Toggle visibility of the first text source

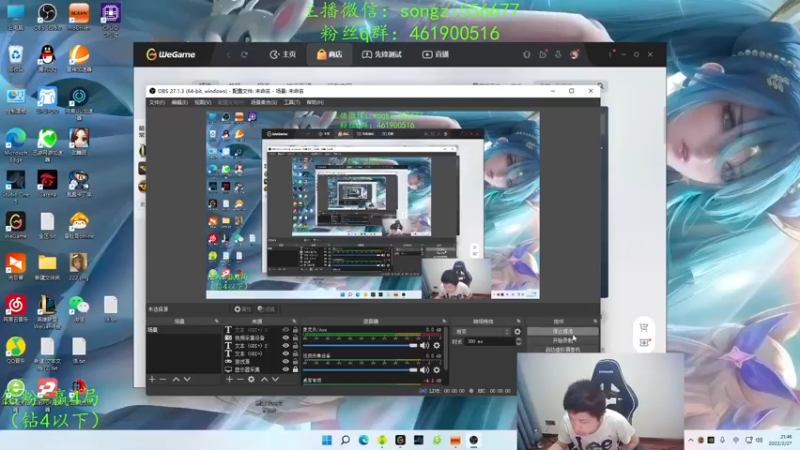(x=286, y=330)
